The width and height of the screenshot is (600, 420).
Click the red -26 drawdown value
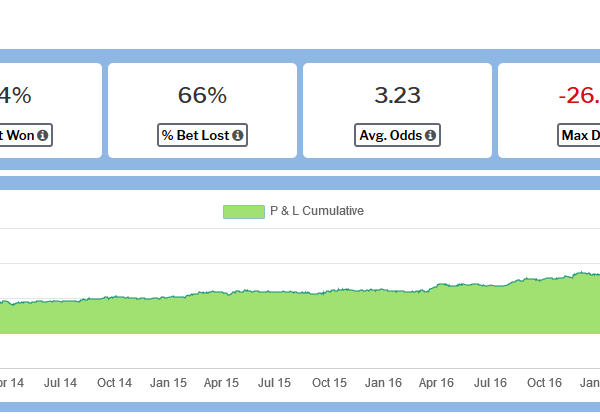pyautogui.click(x=579, y=95)
